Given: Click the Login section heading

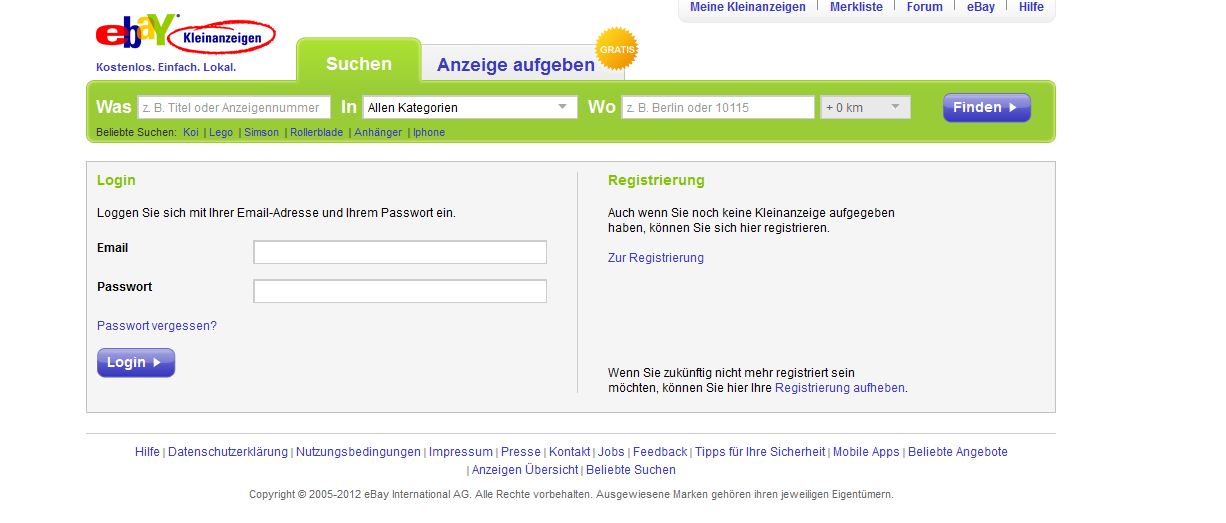Looking at the screenshot, I should [116, 181].
